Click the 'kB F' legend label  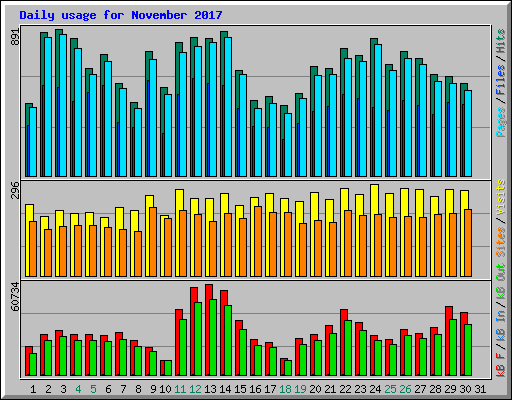pos(500,364)
